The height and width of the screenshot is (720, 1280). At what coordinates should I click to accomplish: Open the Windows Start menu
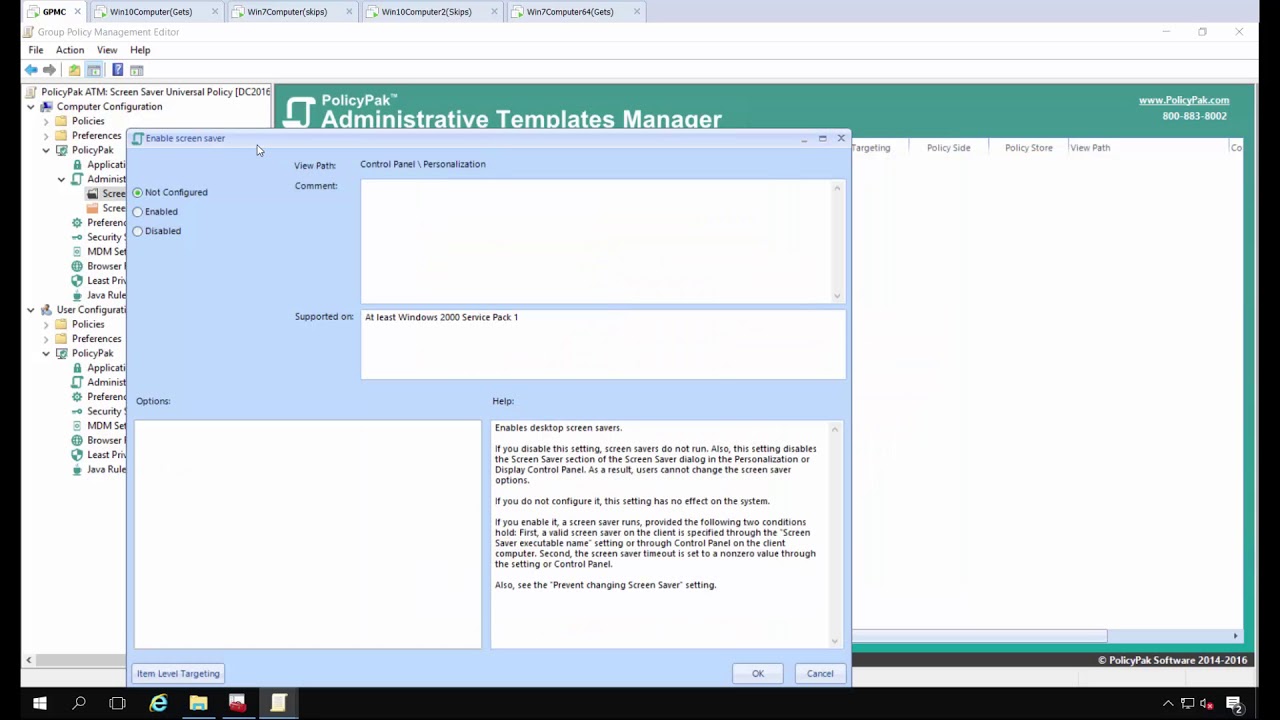(39, 704)
